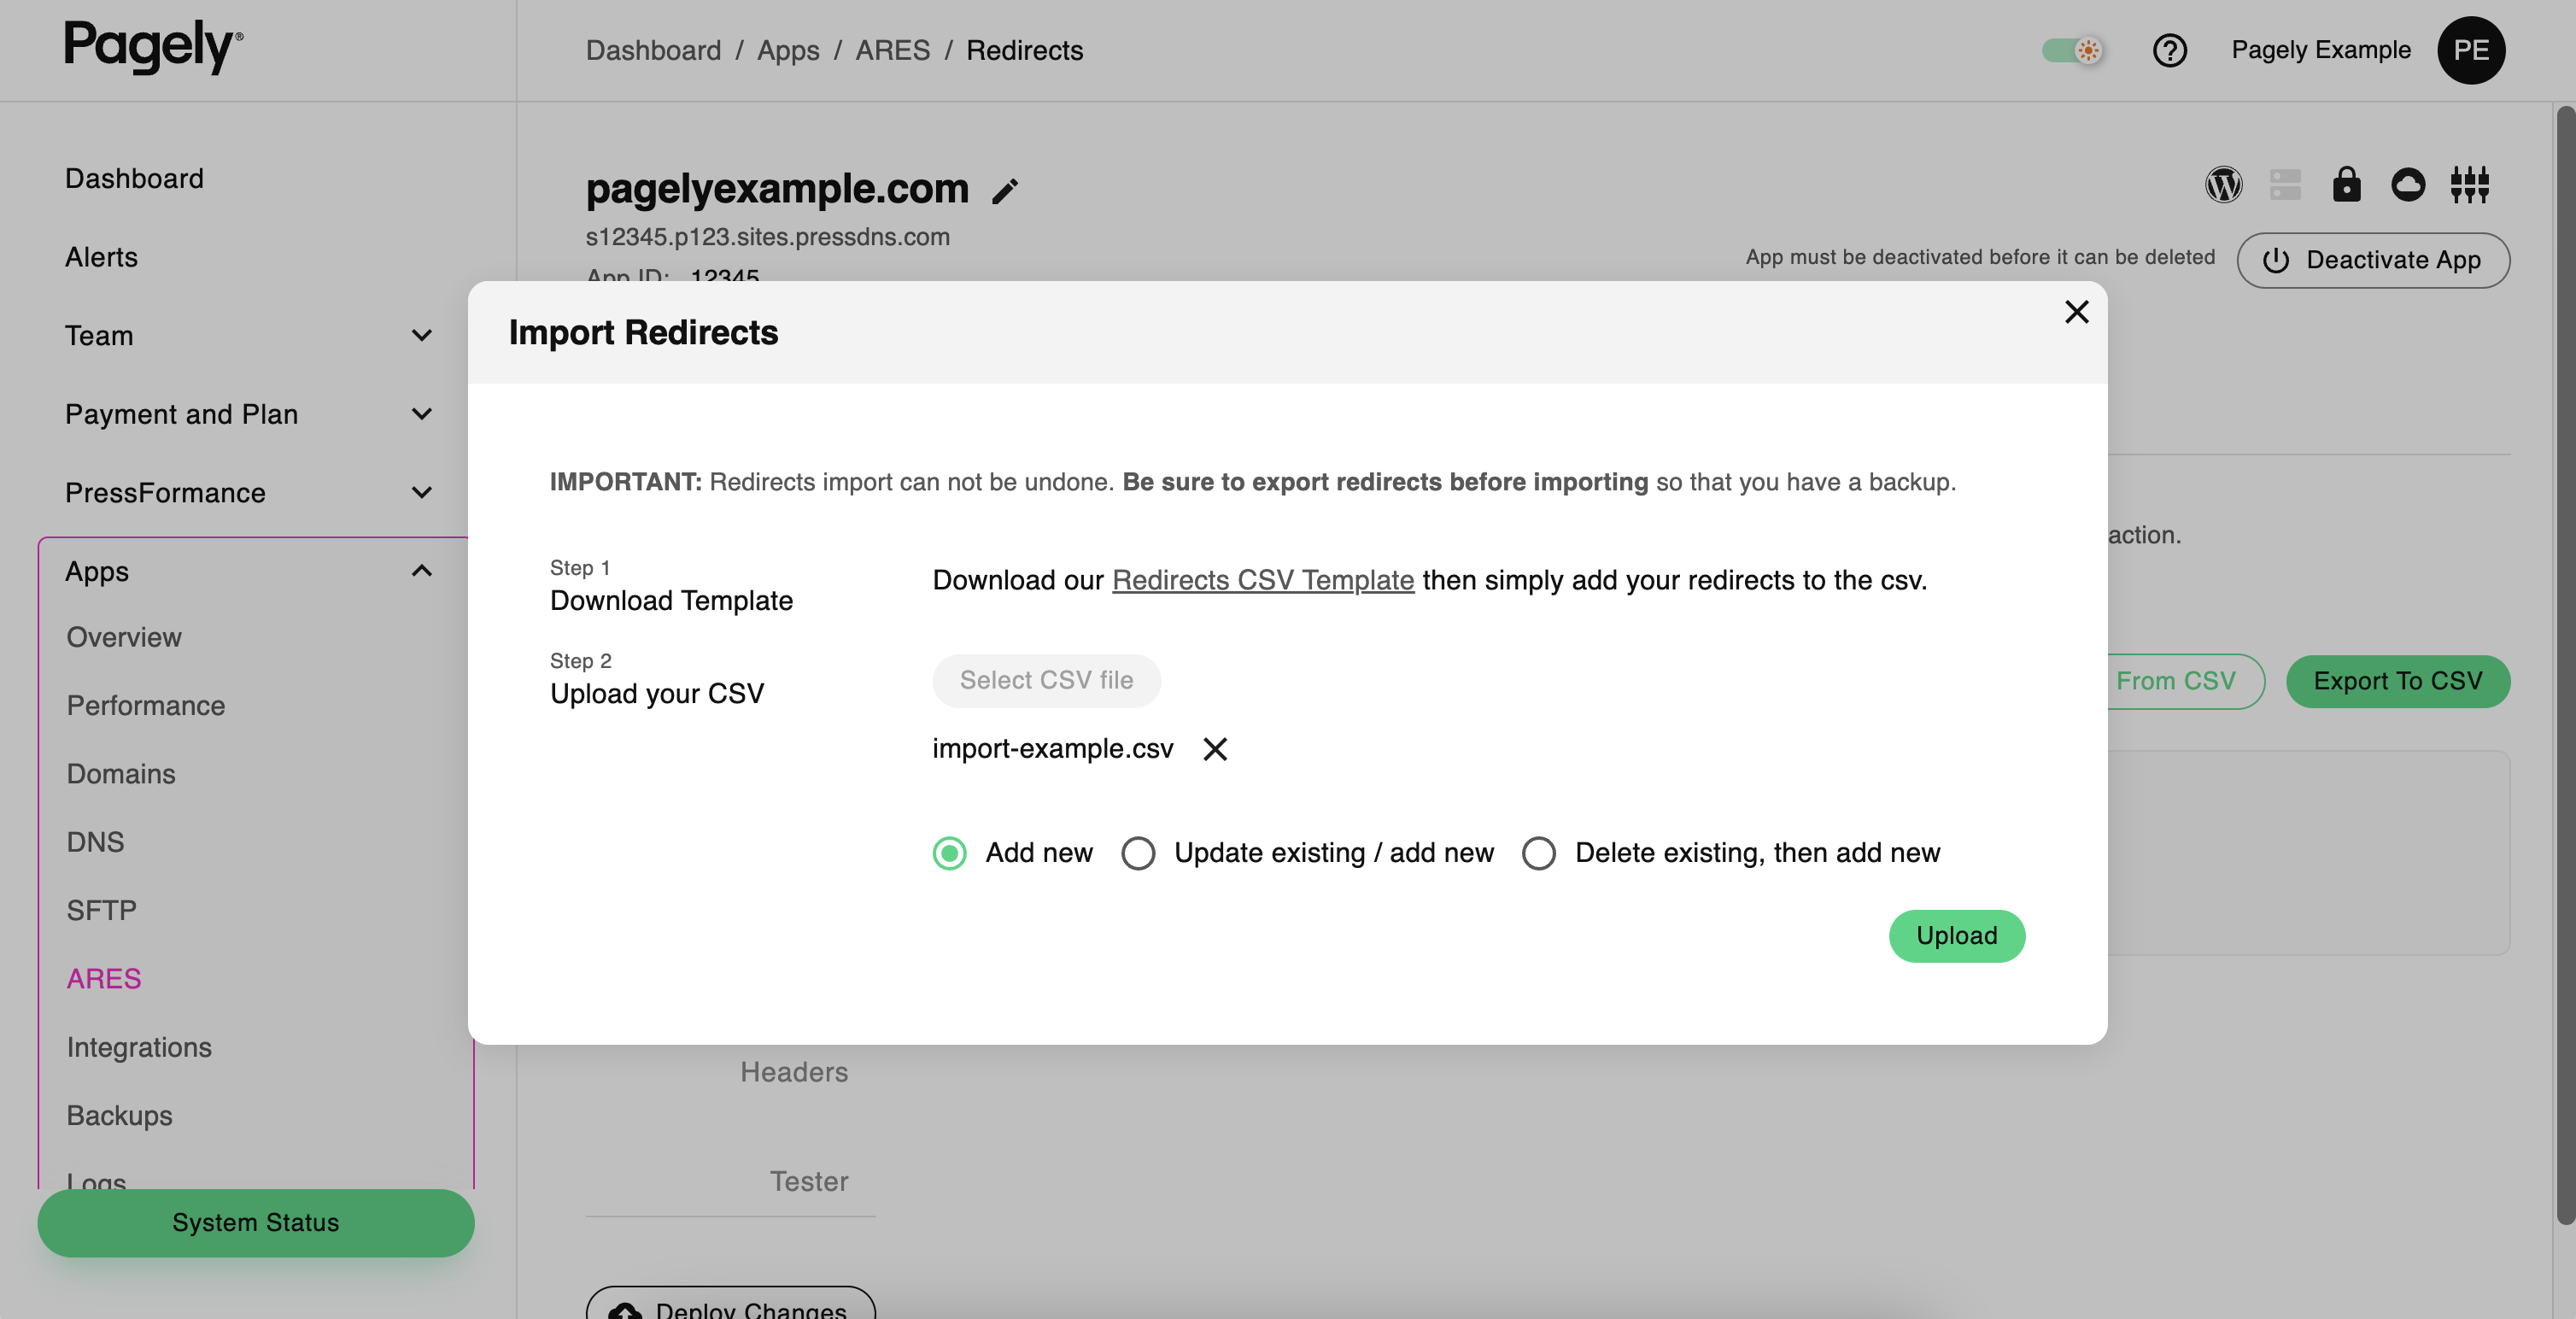This screenshot has height=1319, width=2576.
Task: Open the Performance page
Action: coord(146,706)
